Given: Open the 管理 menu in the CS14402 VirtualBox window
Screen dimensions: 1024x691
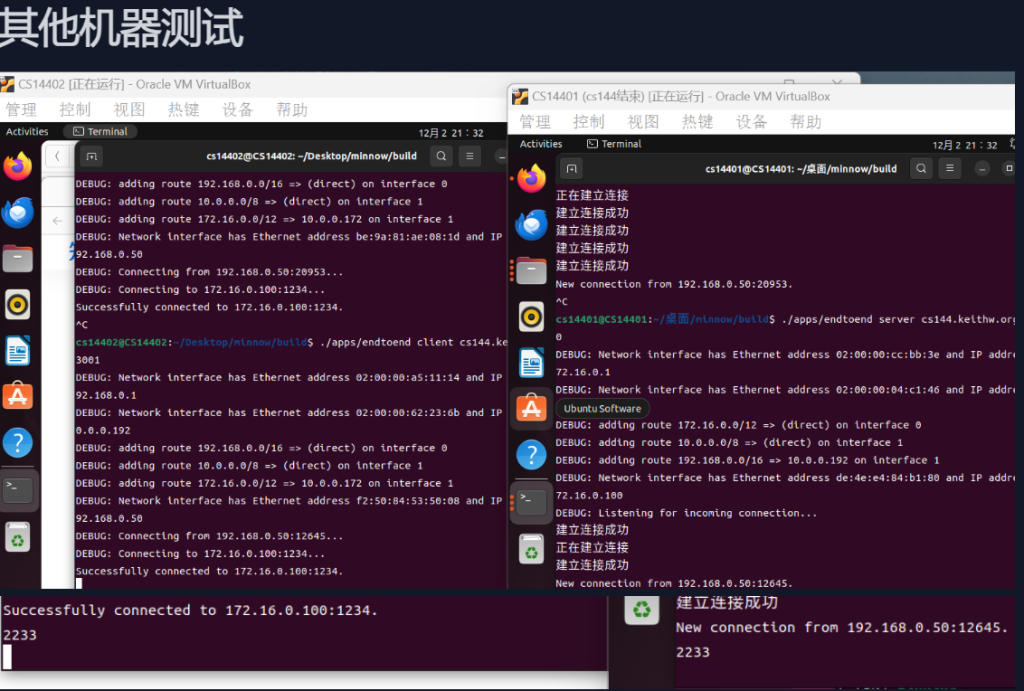Looking at the screenshot, I should pos(21,109).
